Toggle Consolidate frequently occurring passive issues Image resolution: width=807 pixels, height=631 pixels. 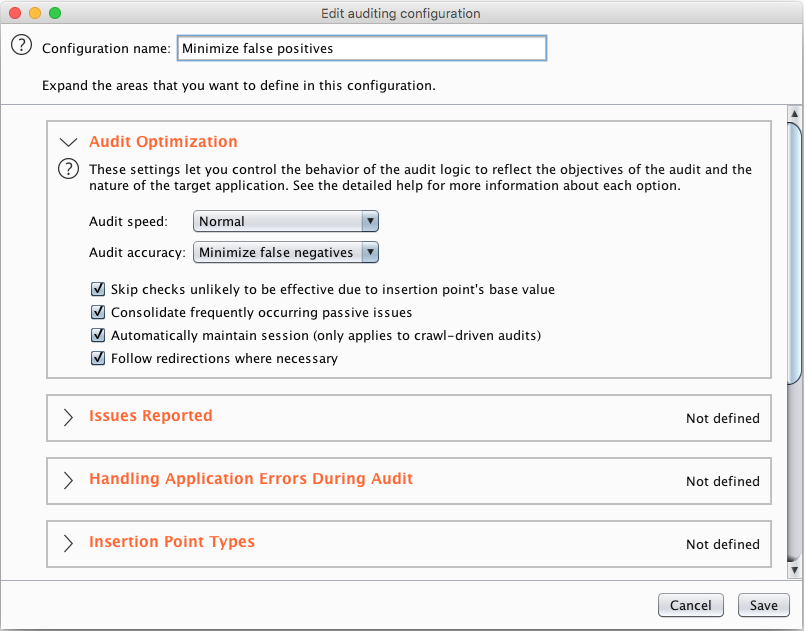click(98, 312)
